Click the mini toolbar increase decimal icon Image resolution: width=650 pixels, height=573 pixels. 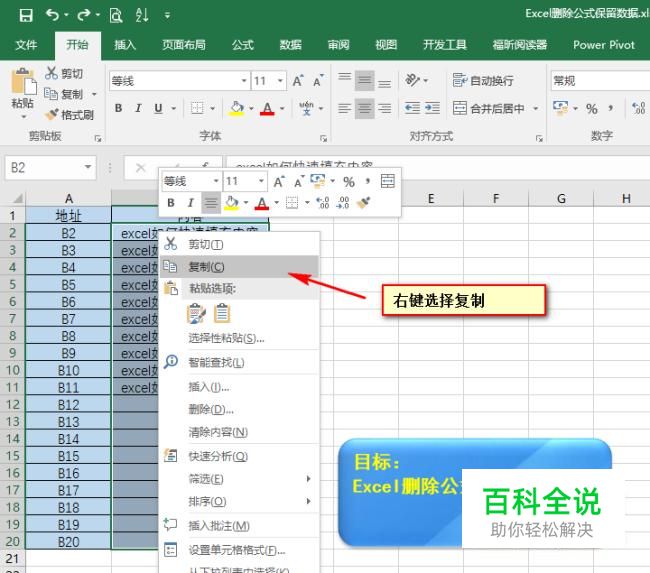click(x=322, y=203)
